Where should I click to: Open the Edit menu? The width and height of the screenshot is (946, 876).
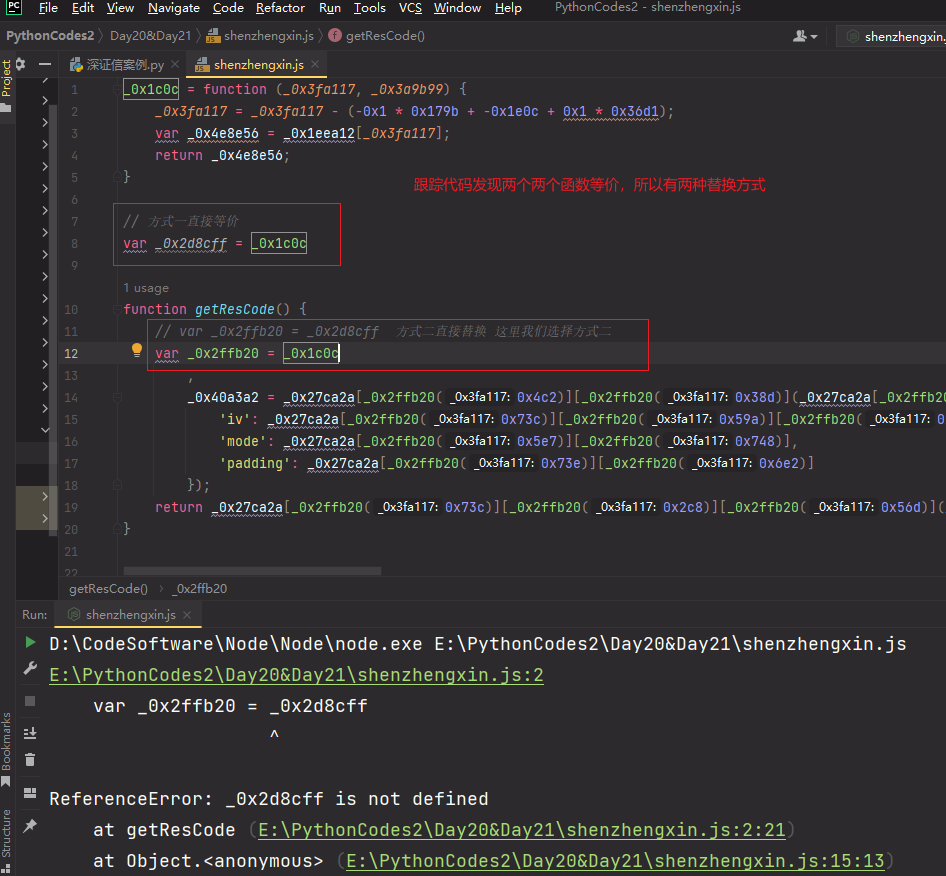83,8
